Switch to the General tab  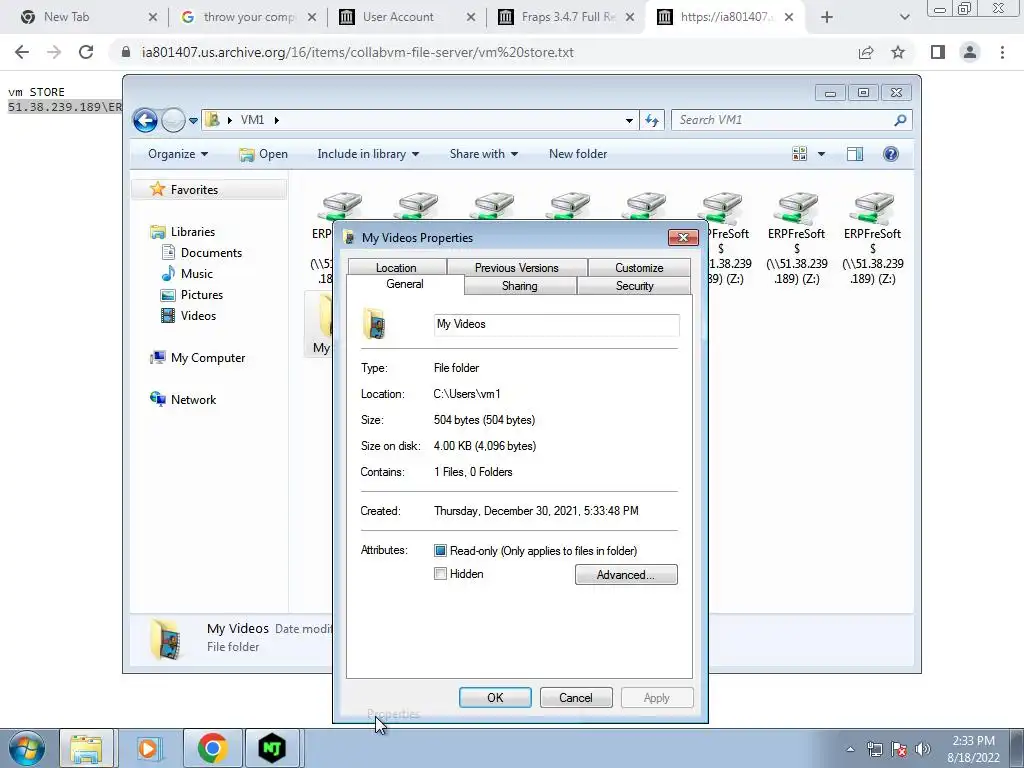405,284
